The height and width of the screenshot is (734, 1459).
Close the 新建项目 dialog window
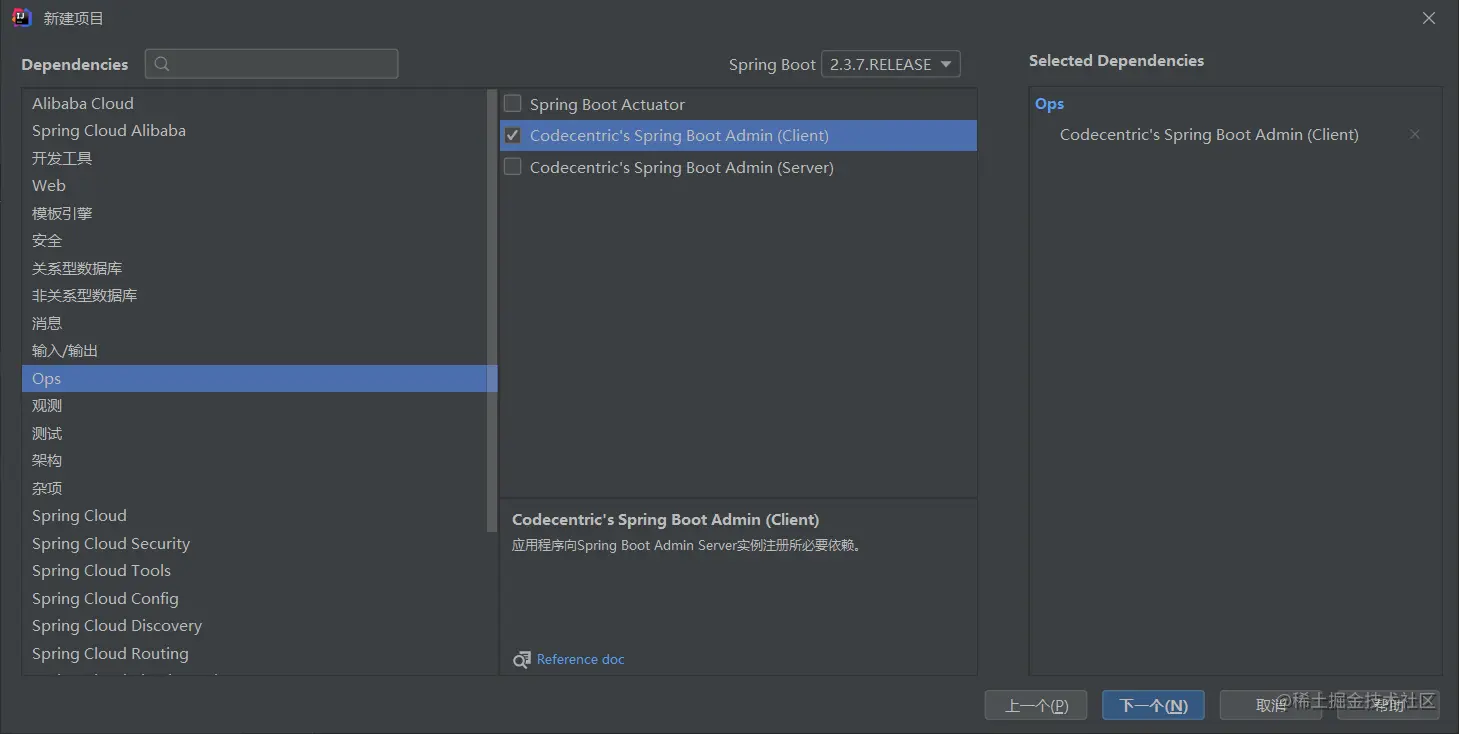(1430, 18)
